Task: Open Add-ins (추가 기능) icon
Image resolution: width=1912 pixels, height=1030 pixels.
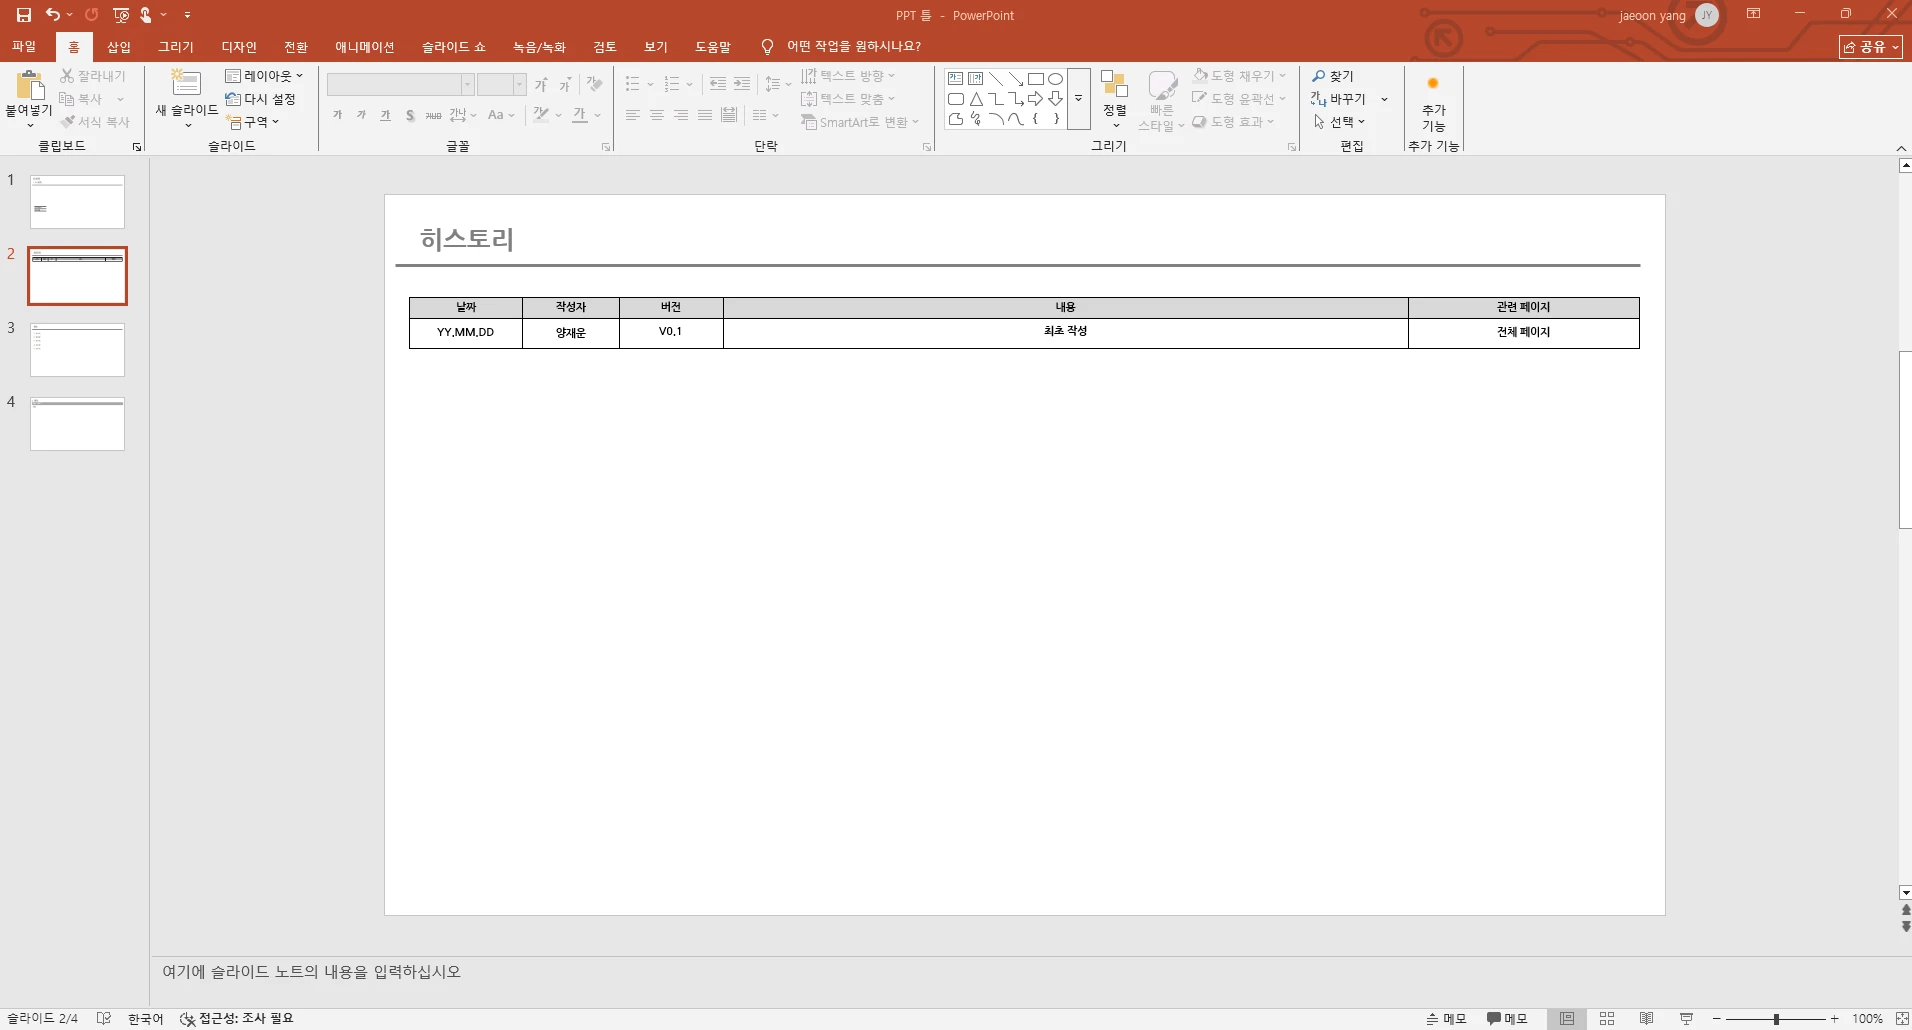Action: pyautogui.click(x=1433, y=84)
